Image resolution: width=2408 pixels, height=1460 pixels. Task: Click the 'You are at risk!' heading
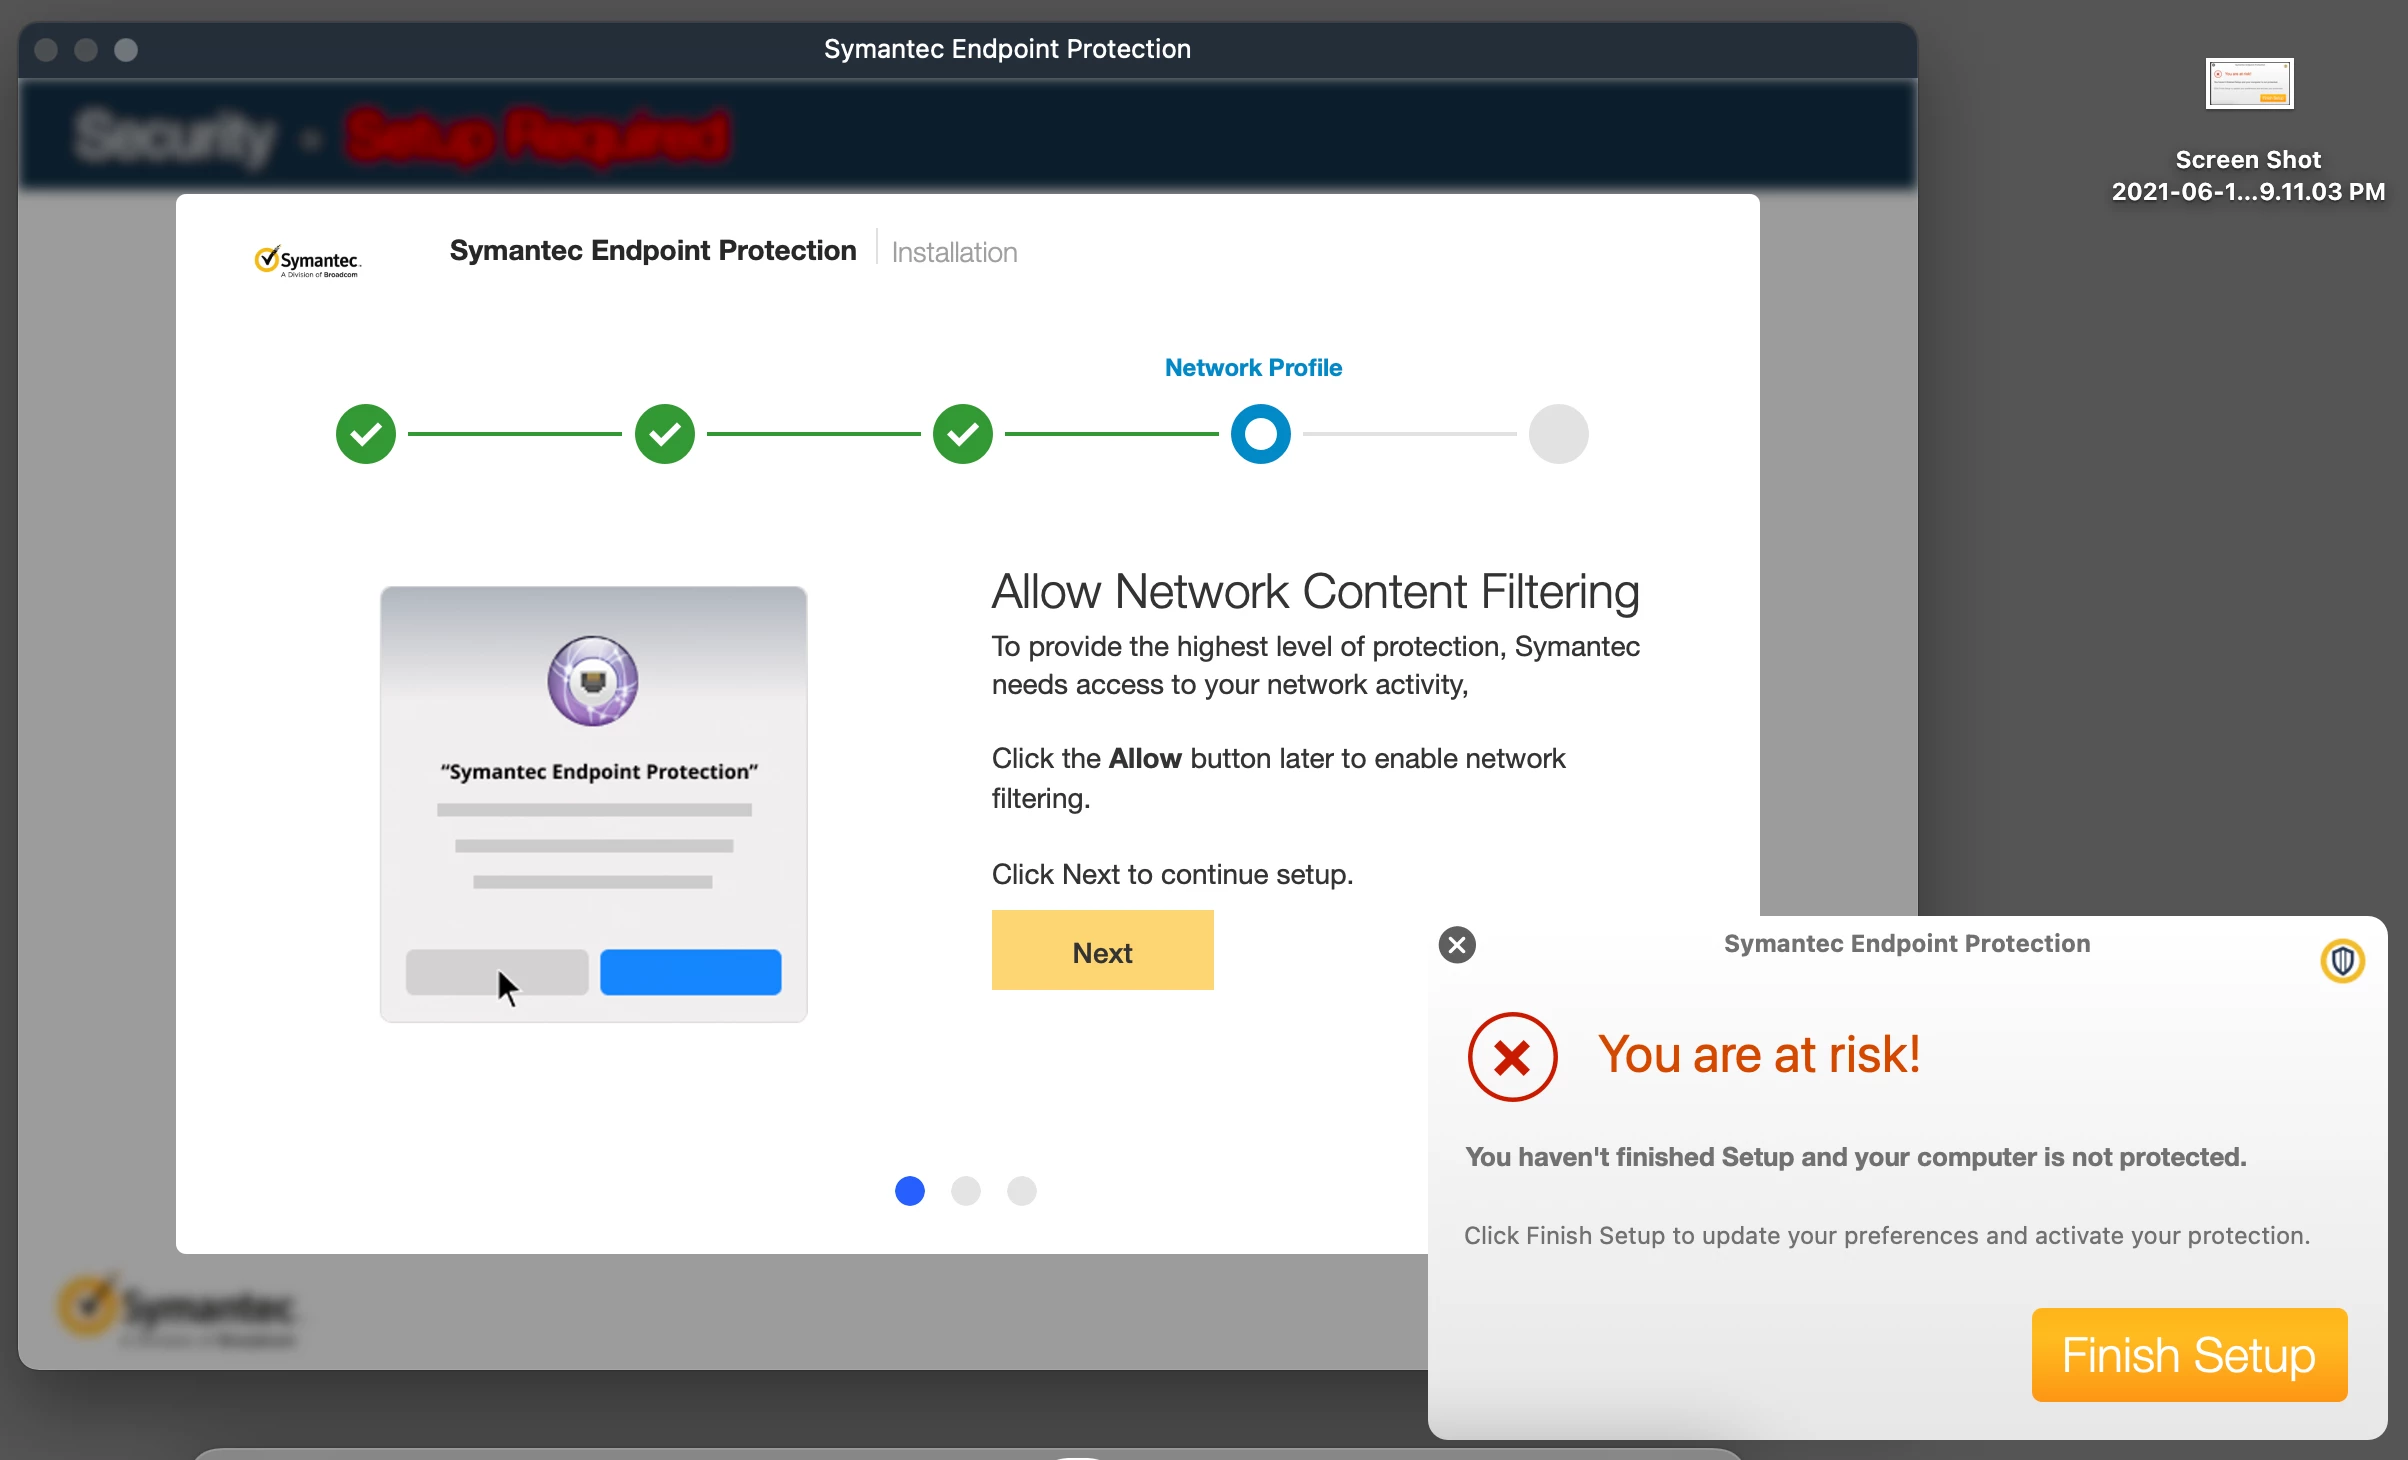click(x=1759, y=1054)
